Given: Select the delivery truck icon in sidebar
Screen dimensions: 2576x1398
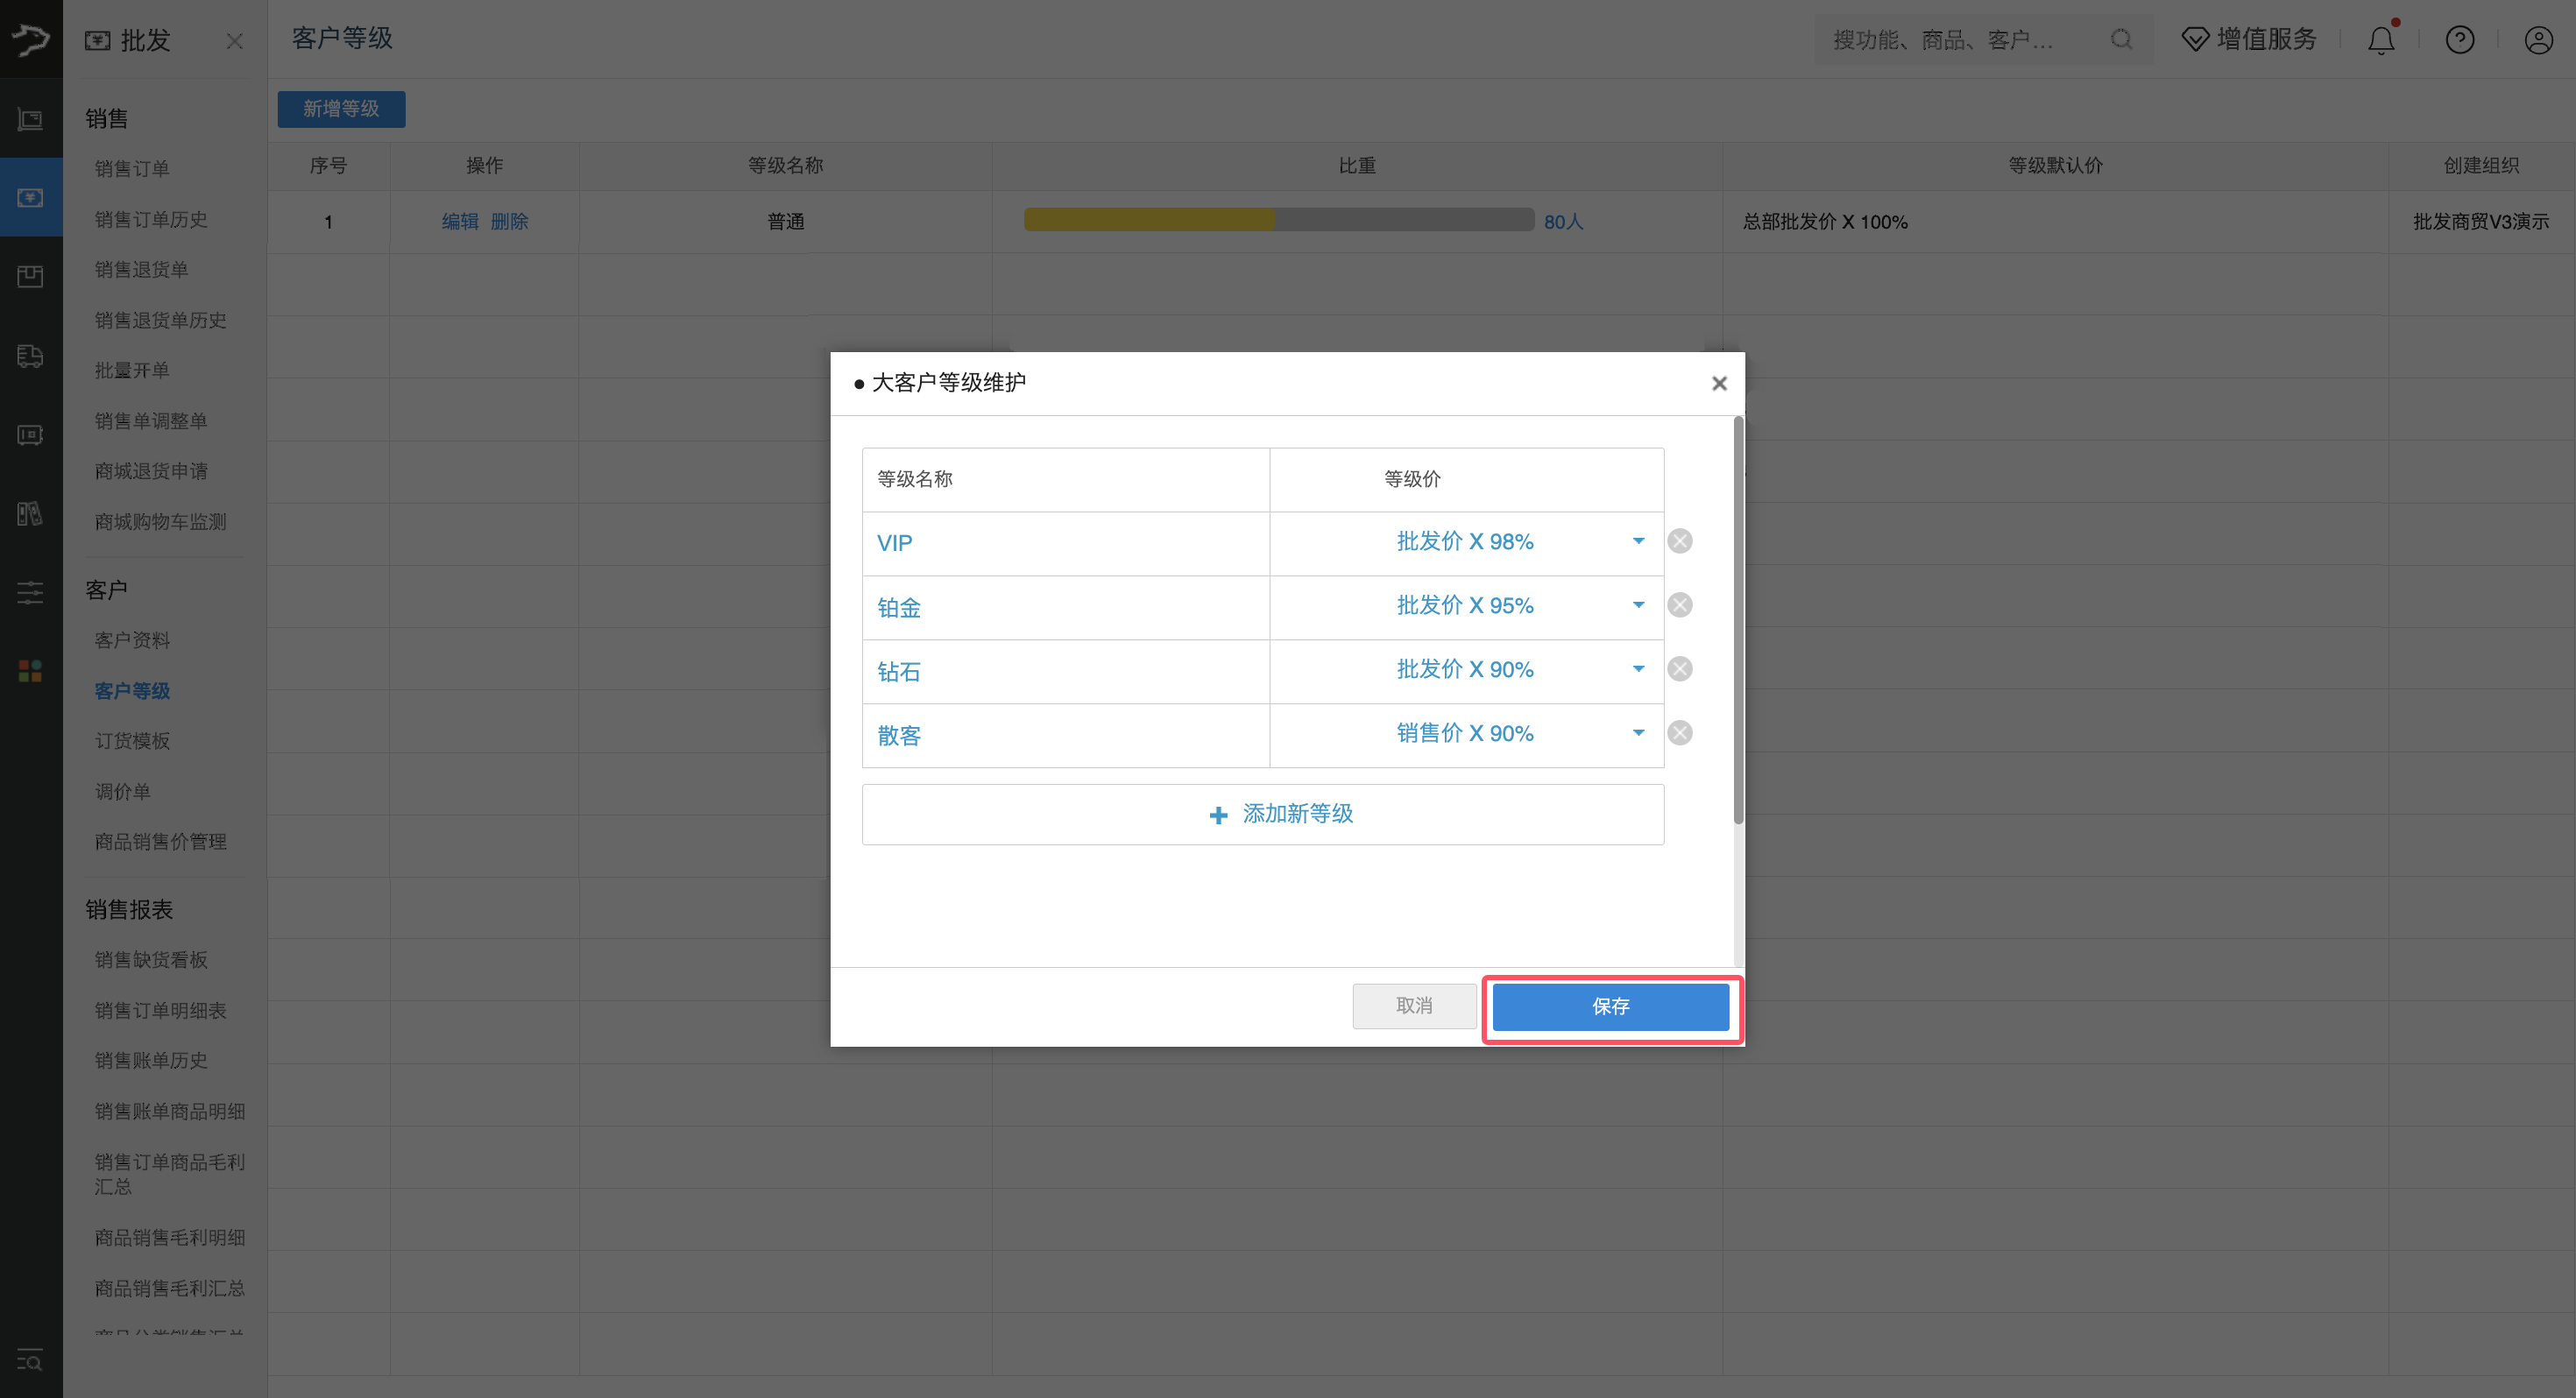Looking at the screenshot, I should [x=29, y=357].
